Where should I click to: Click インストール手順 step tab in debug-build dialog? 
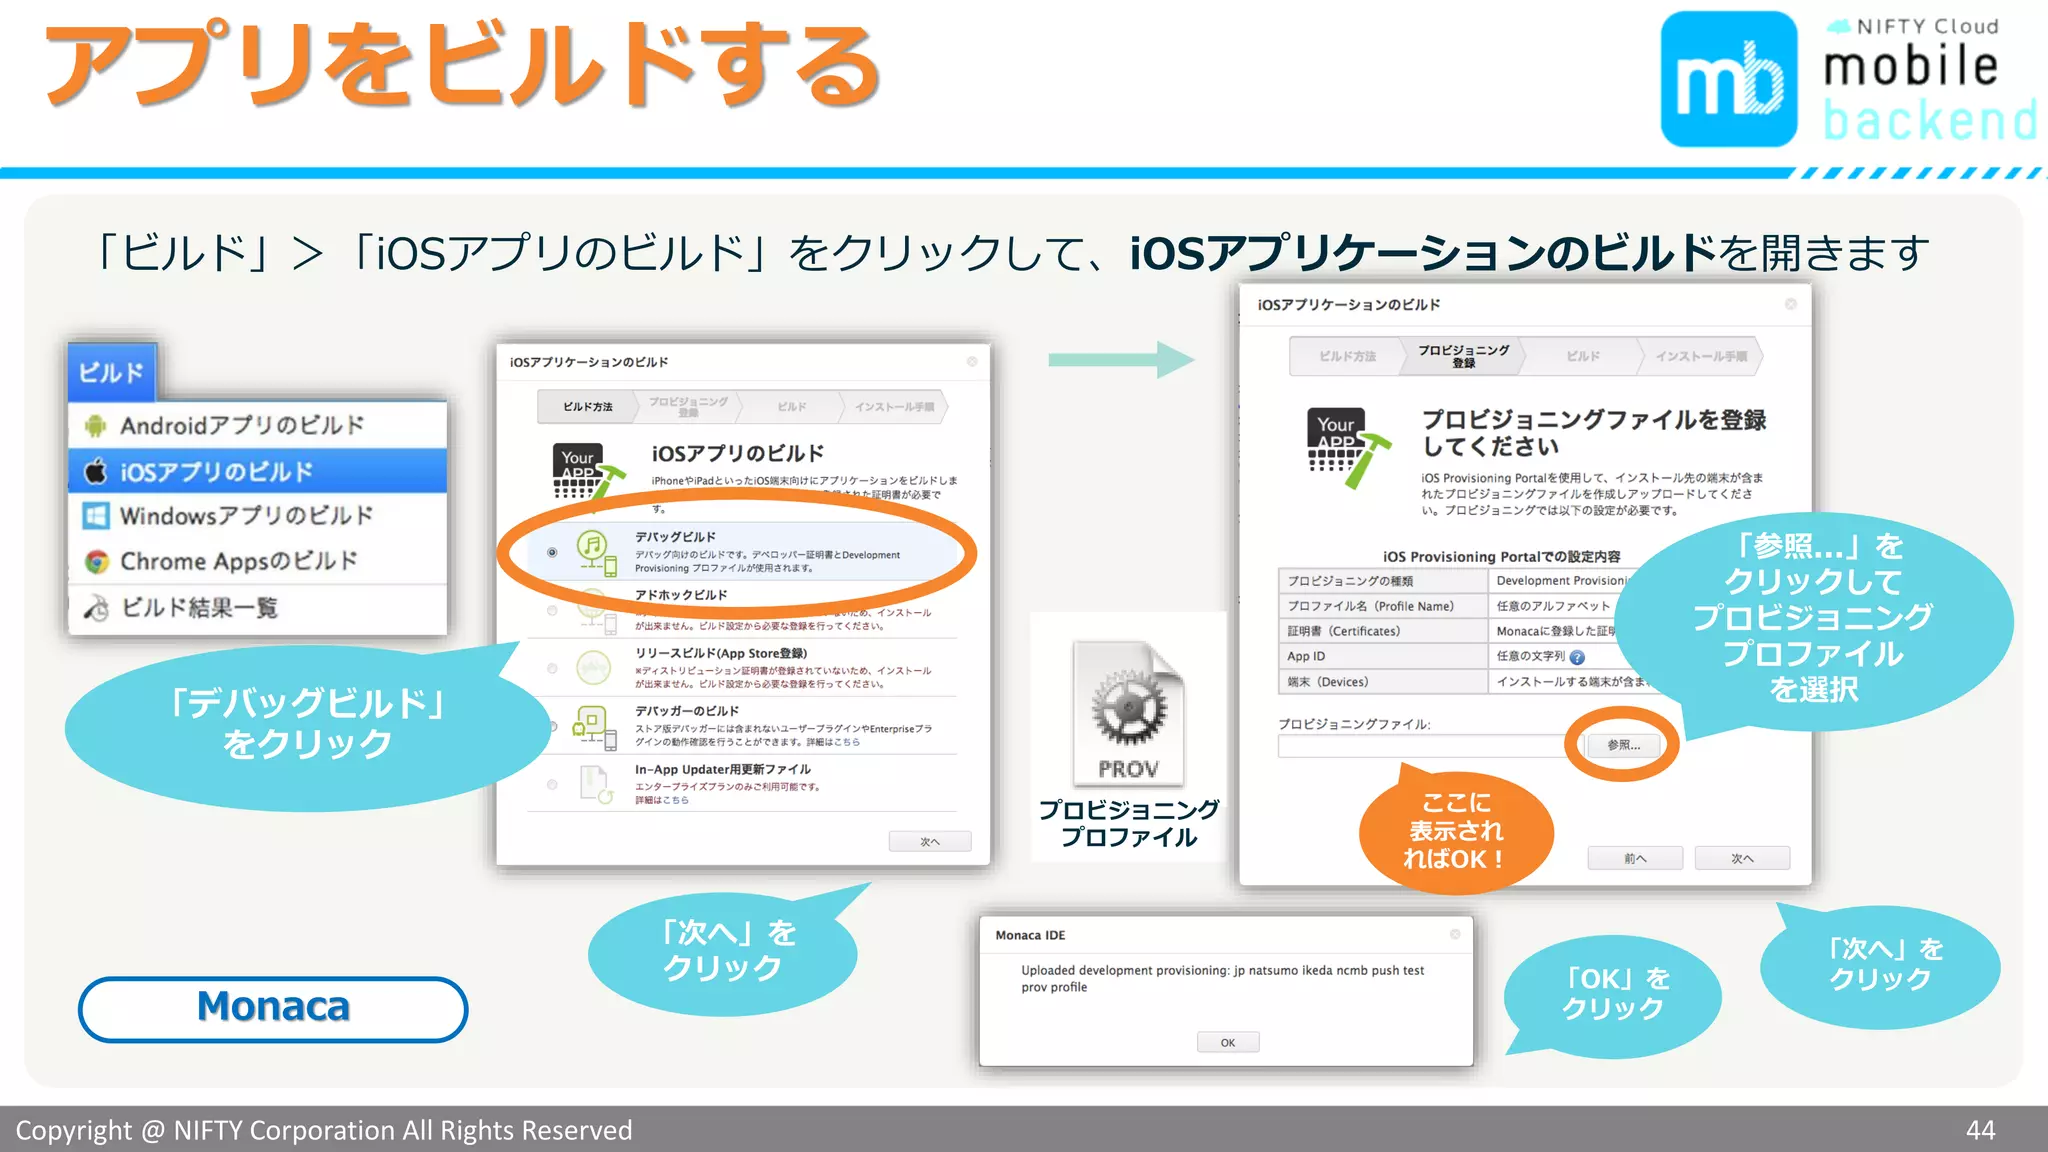coord(895,407)
